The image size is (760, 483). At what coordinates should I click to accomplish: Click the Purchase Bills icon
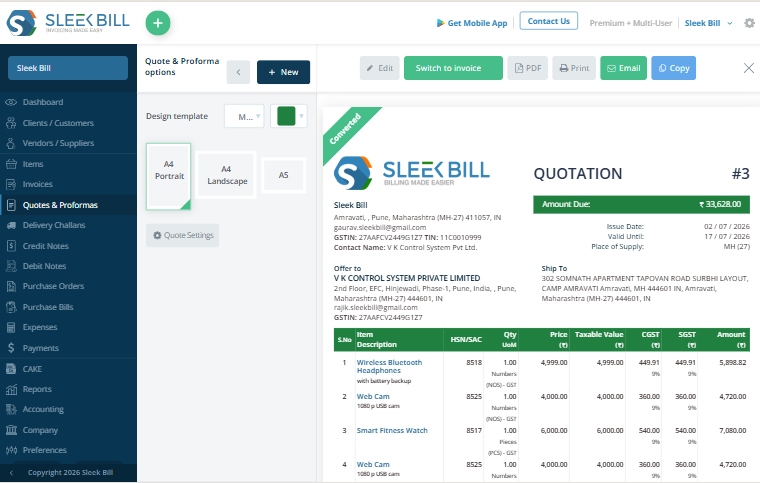11,307
